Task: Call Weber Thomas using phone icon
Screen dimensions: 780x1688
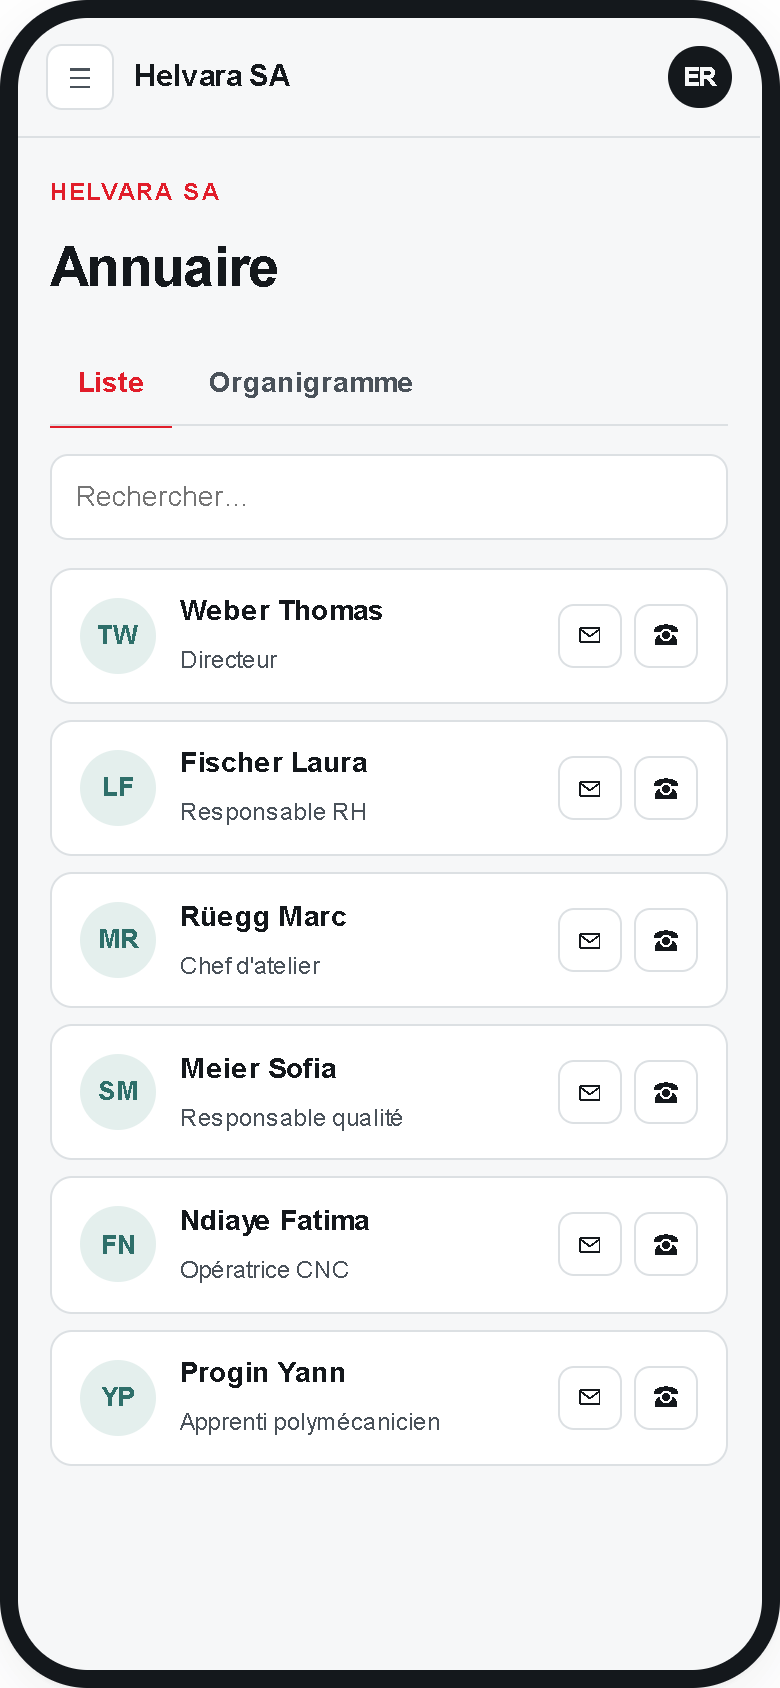Action: point(666,635)
